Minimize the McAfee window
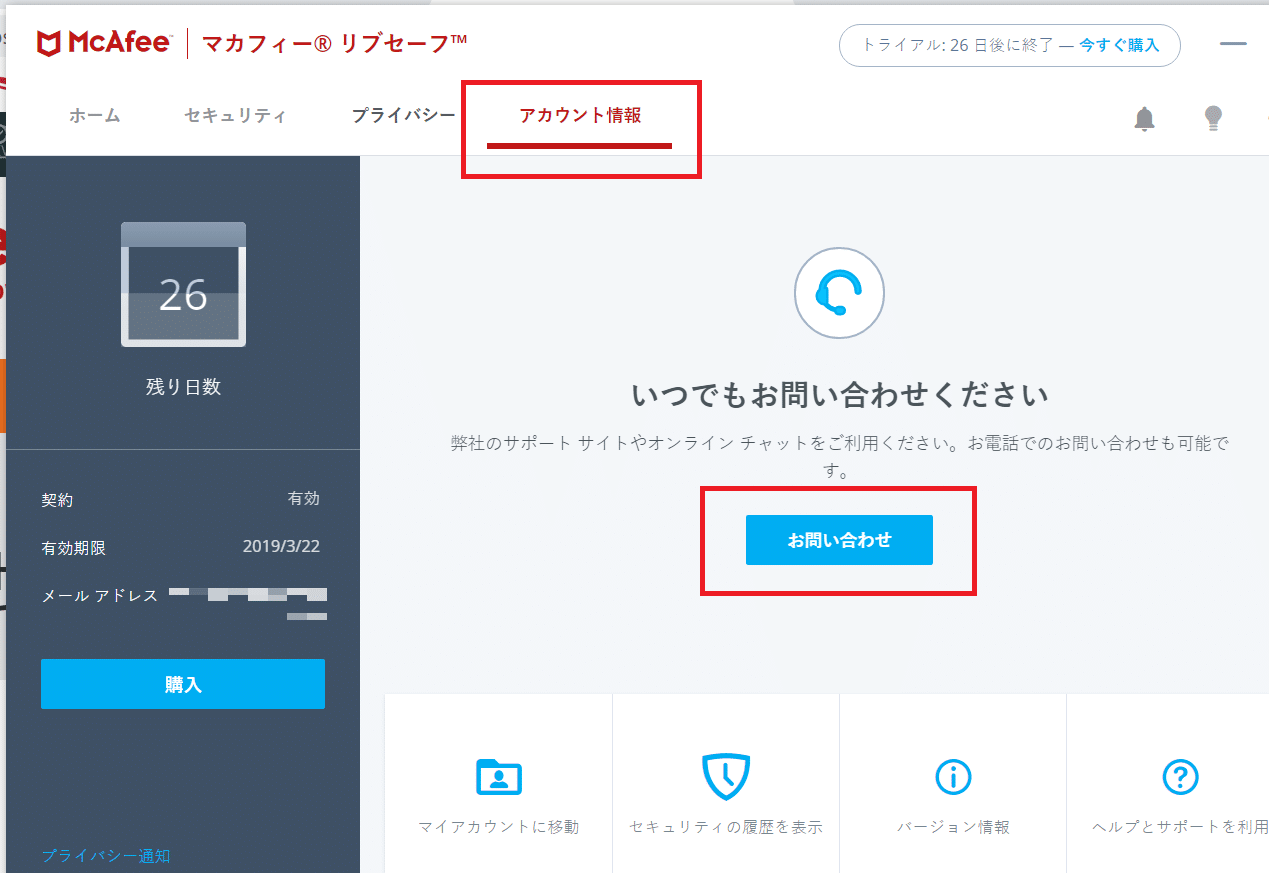 [x=1233, y=45]
